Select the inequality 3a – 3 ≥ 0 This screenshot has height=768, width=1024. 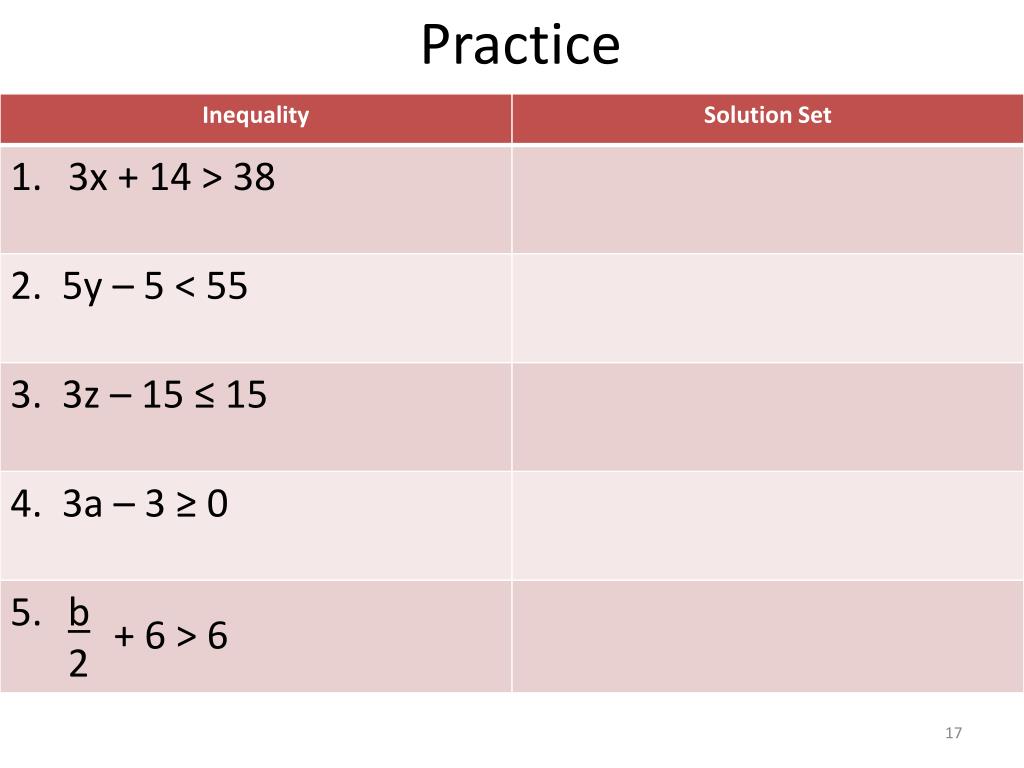click(x=145, y=505)
